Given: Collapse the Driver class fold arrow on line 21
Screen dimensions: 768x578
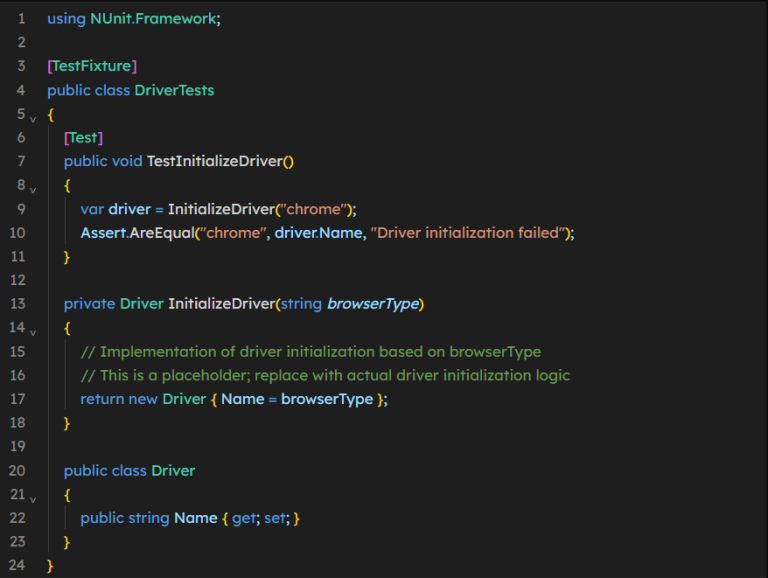Looking at the screenshot, I should coord(33,498).
